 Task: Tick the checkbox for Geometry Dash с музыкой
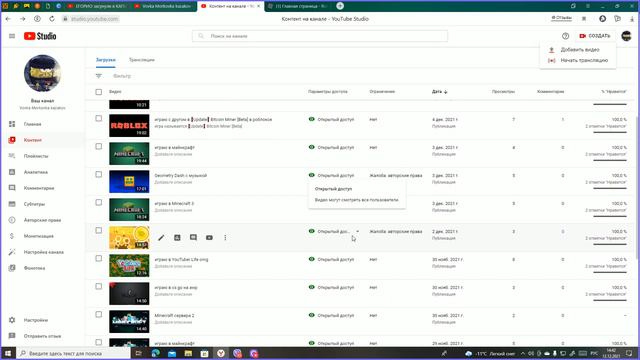point(98,174)
